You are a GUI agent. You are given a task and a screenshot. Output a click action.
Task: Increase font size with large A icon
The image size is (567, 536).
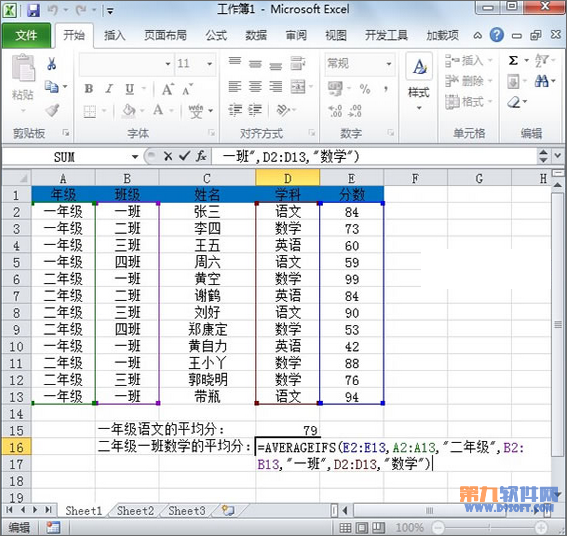coord(167,89)
